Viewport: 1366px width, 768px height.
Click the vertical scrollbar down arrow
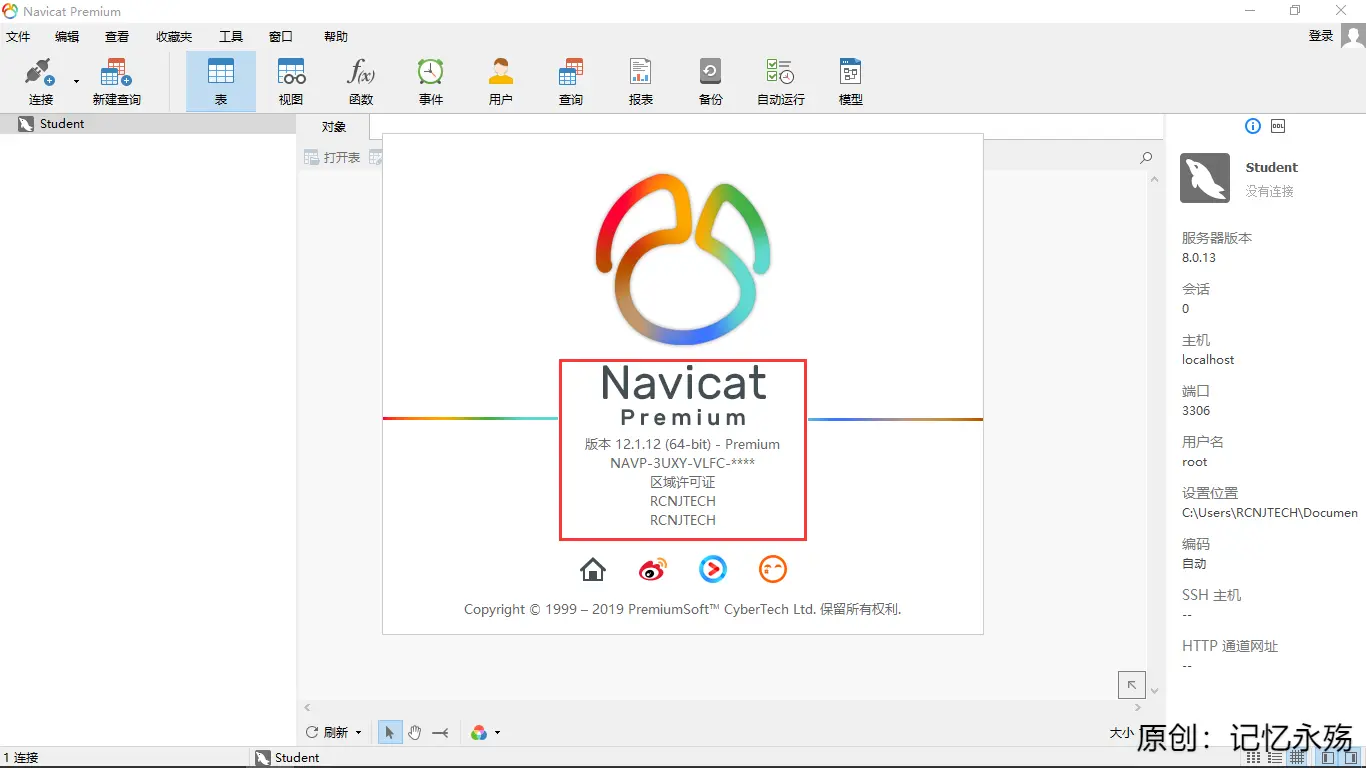coord(1155,691)
